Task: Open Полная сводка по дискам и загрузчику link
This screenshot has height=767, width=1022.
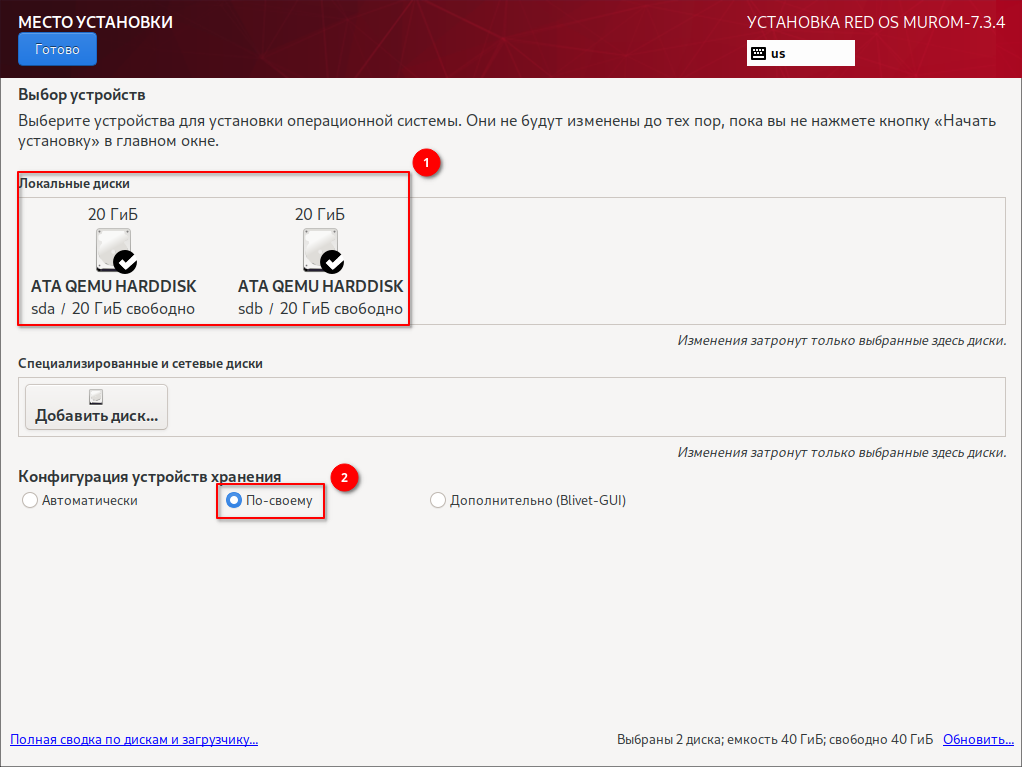Action: [134, 740]
